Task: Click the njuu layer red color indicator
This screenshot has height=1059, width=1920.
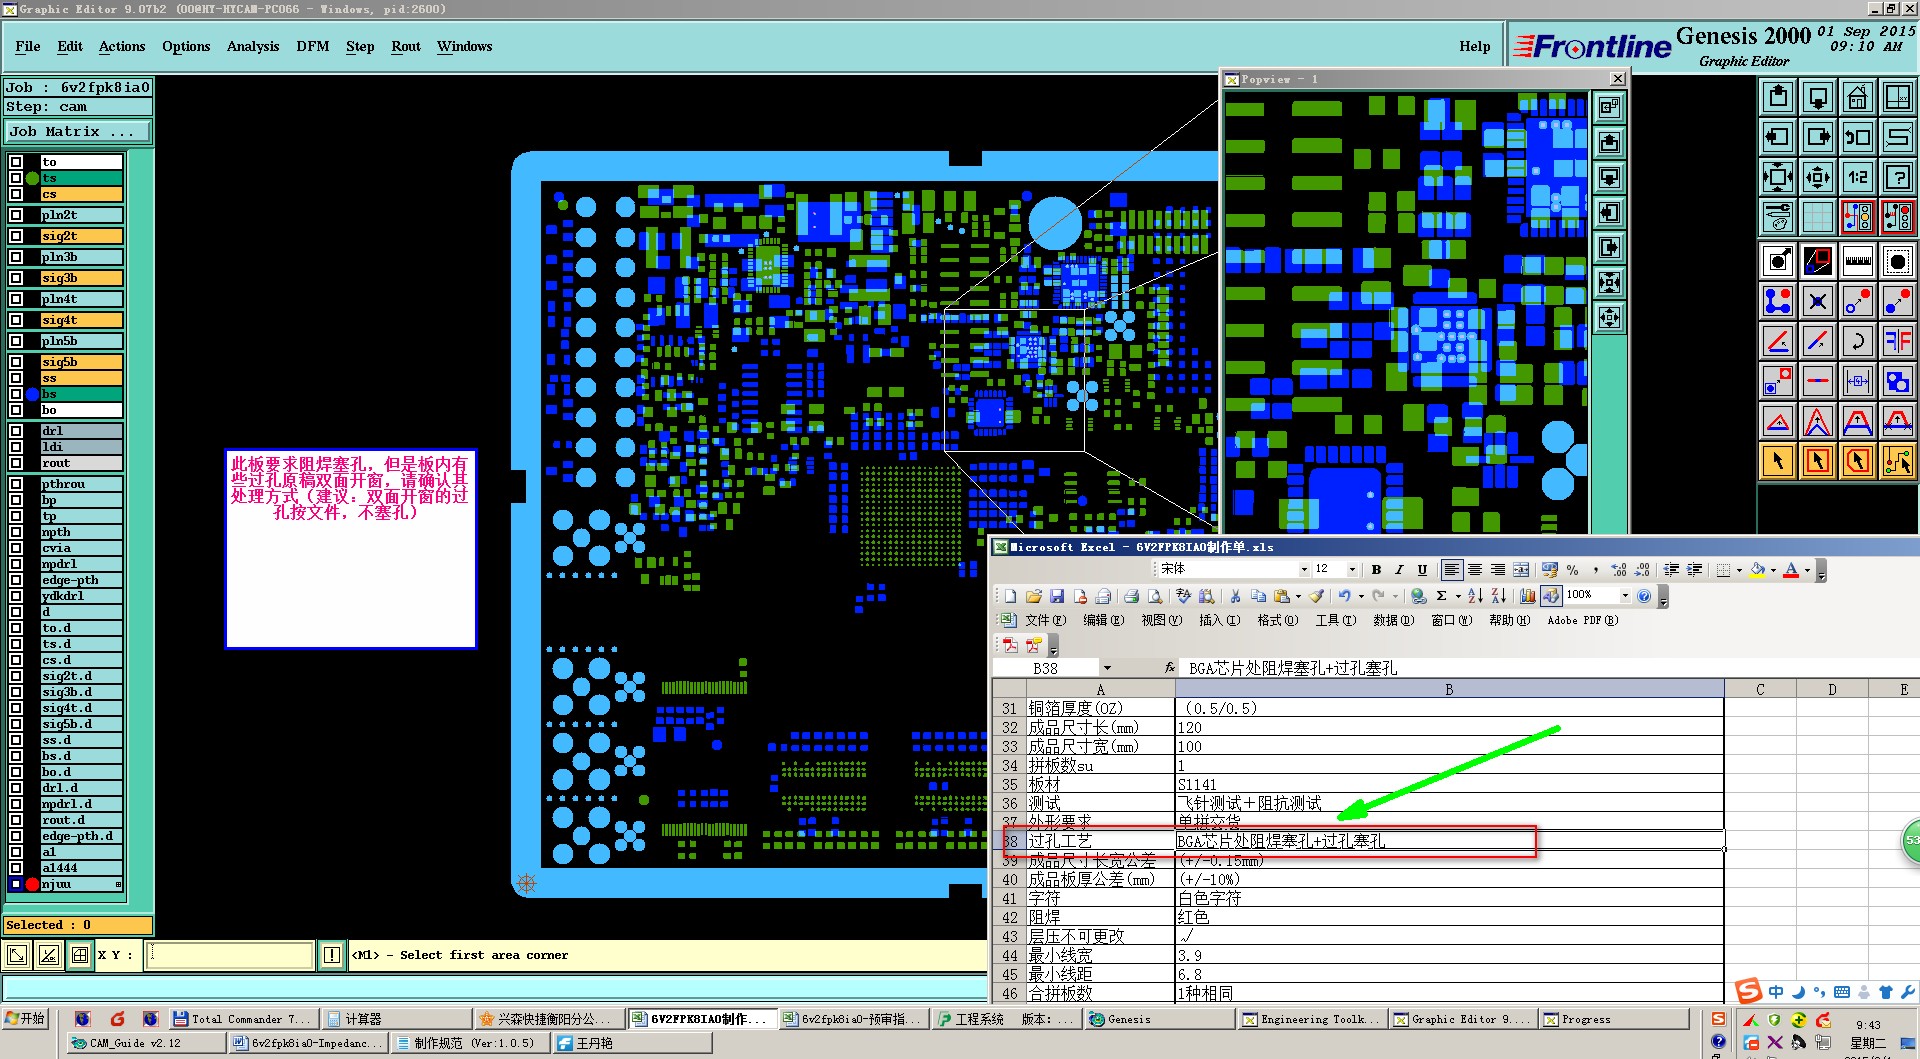Action: (32, 884)
